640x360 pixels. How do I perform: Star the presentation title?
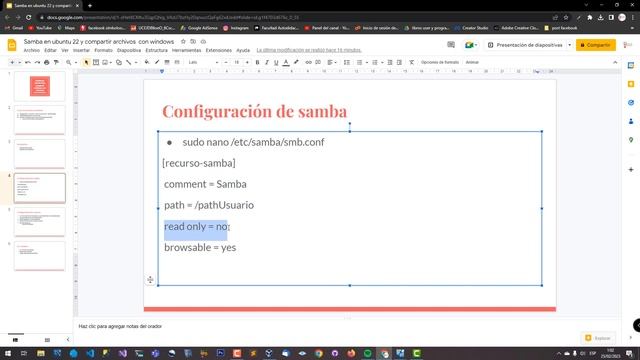coord(183,41)
